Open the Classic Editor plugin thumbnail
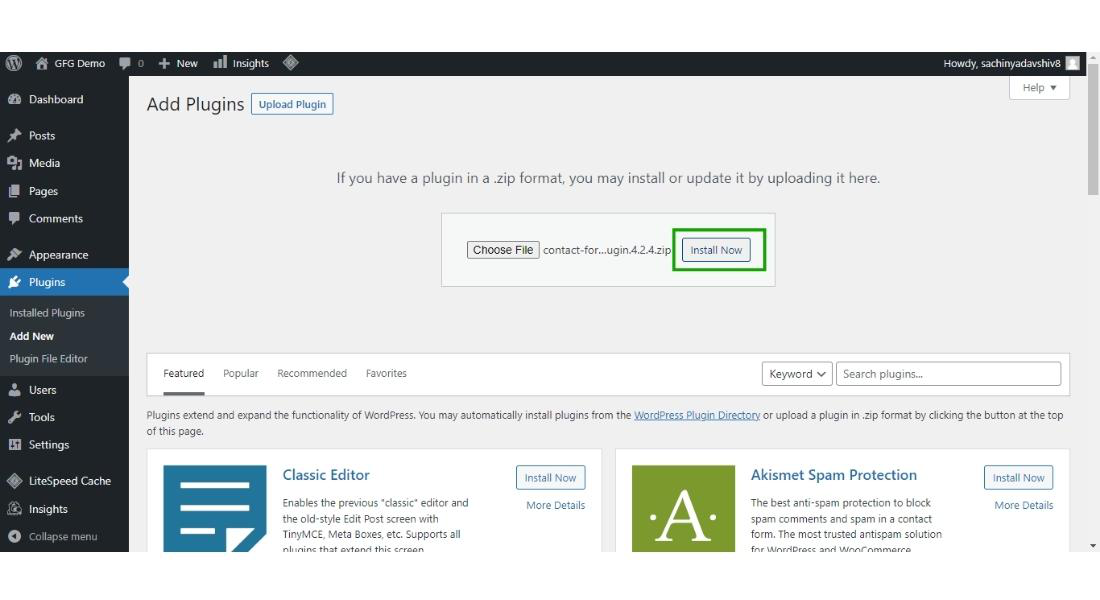 click(215, 508)
